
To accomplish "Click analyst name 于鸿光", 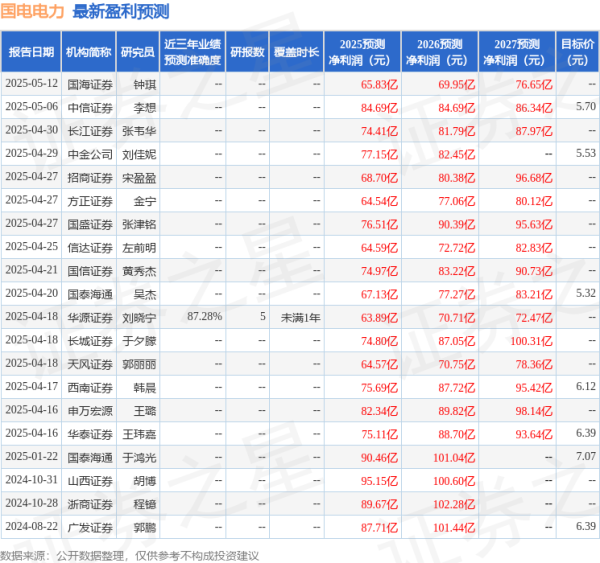I will pyautogui.click(x=139, y=458).
